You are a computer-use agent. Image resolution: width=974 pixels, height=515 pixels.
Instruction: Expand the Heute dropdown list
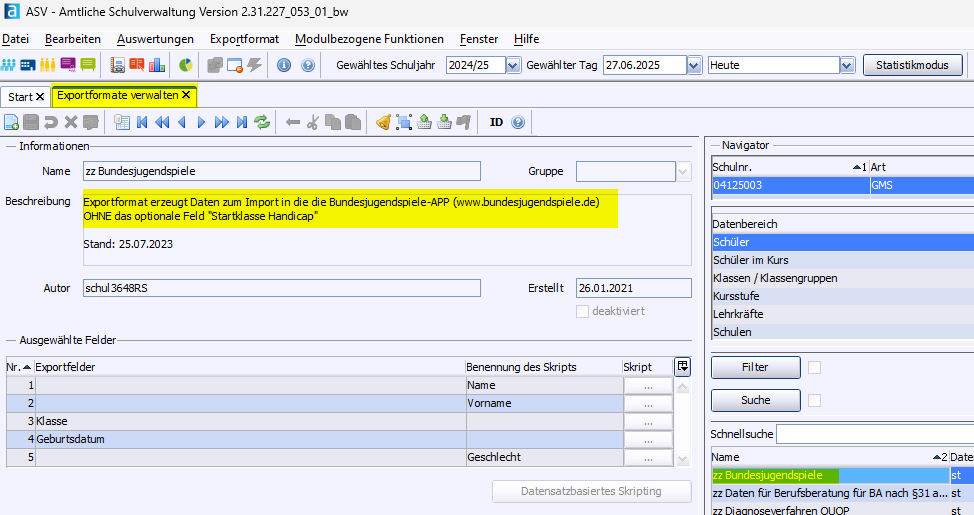tap(847, 65)
